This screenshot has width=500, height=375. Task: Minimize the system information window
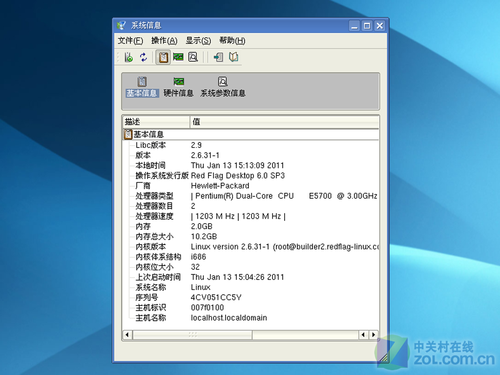(x=354, y=26)
